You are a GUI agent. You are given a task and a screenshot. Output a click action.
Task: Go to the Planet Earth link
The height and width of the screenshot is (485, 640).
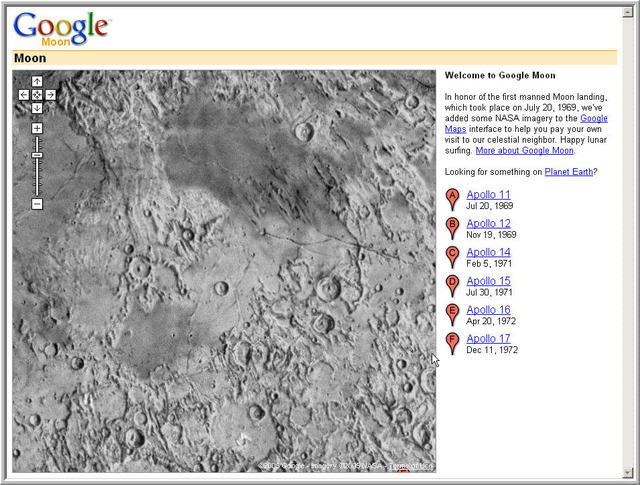click(x=569, y=172)
